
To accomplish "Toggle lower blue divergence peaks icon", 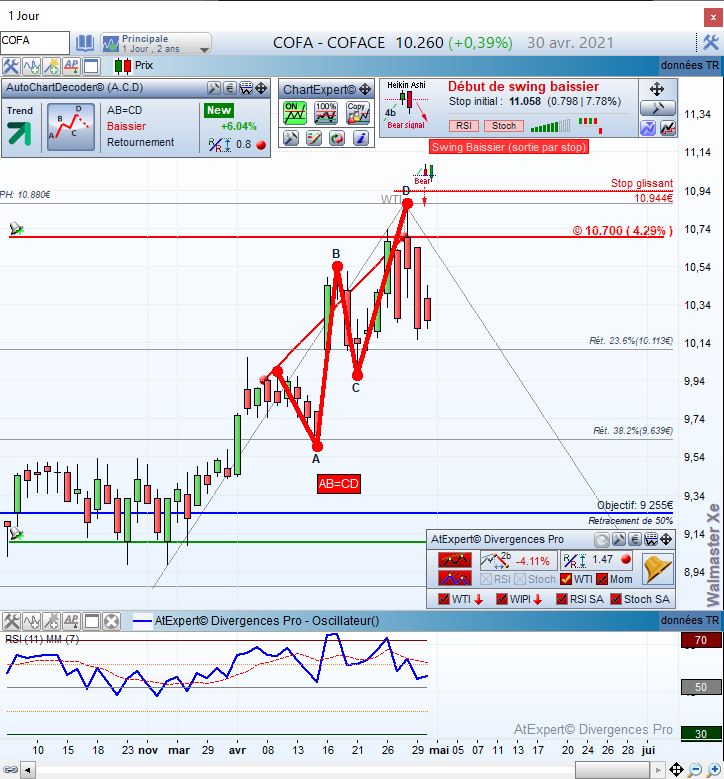I will click(455, 578).
